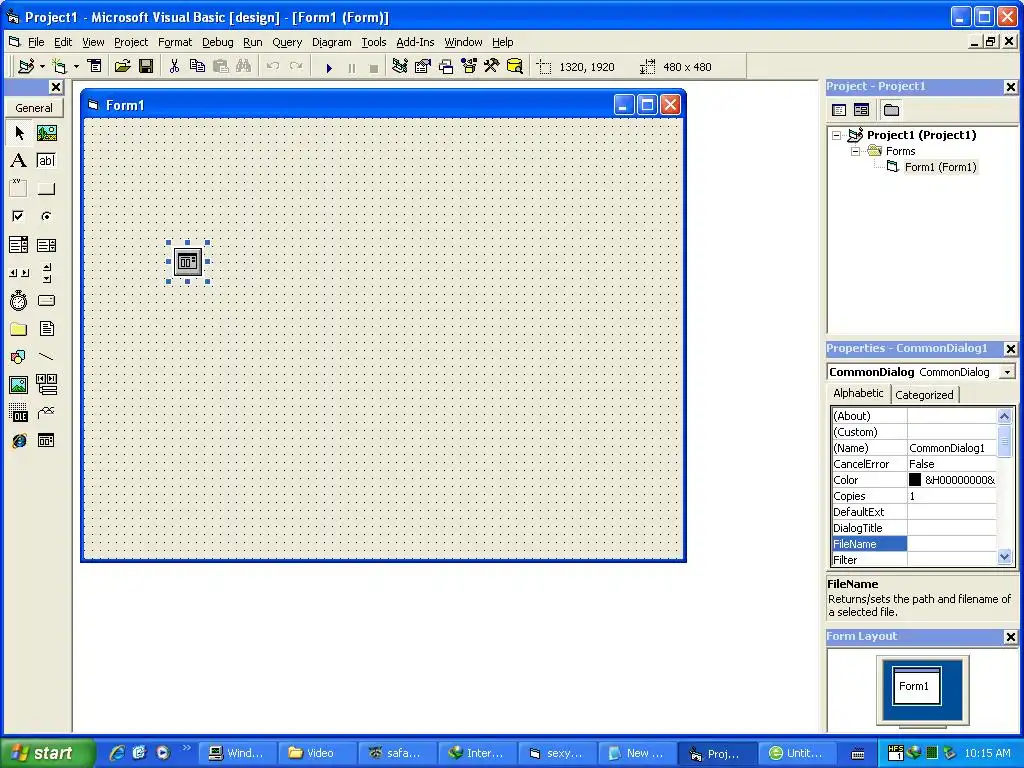
Task: Switch to the Alphabetic tab
Action: point(858,393)
